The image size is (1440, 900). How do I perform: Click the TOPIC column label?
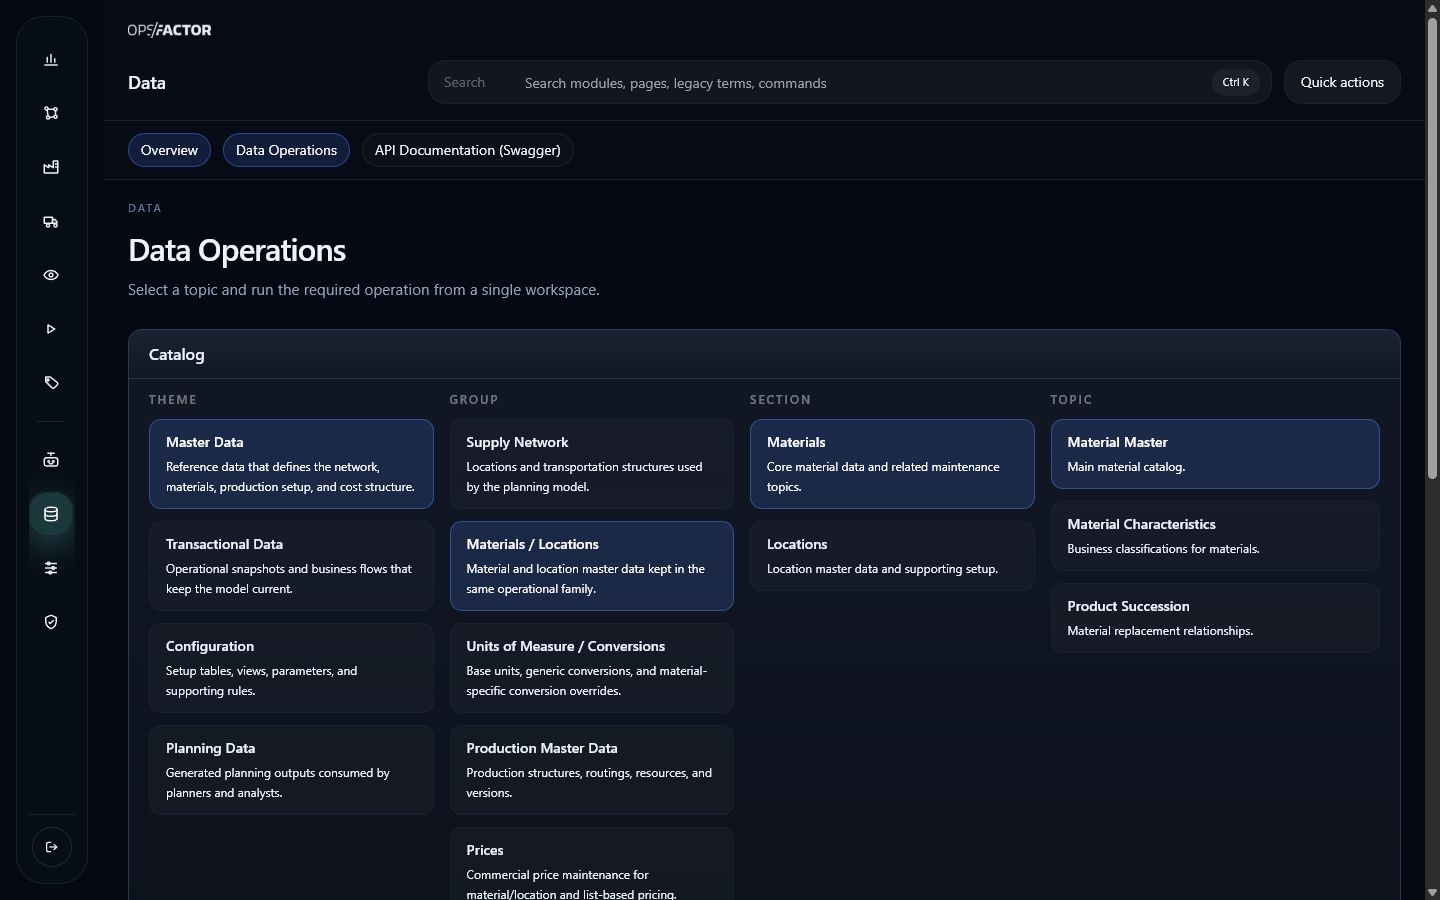click(x=1071, y=399)
